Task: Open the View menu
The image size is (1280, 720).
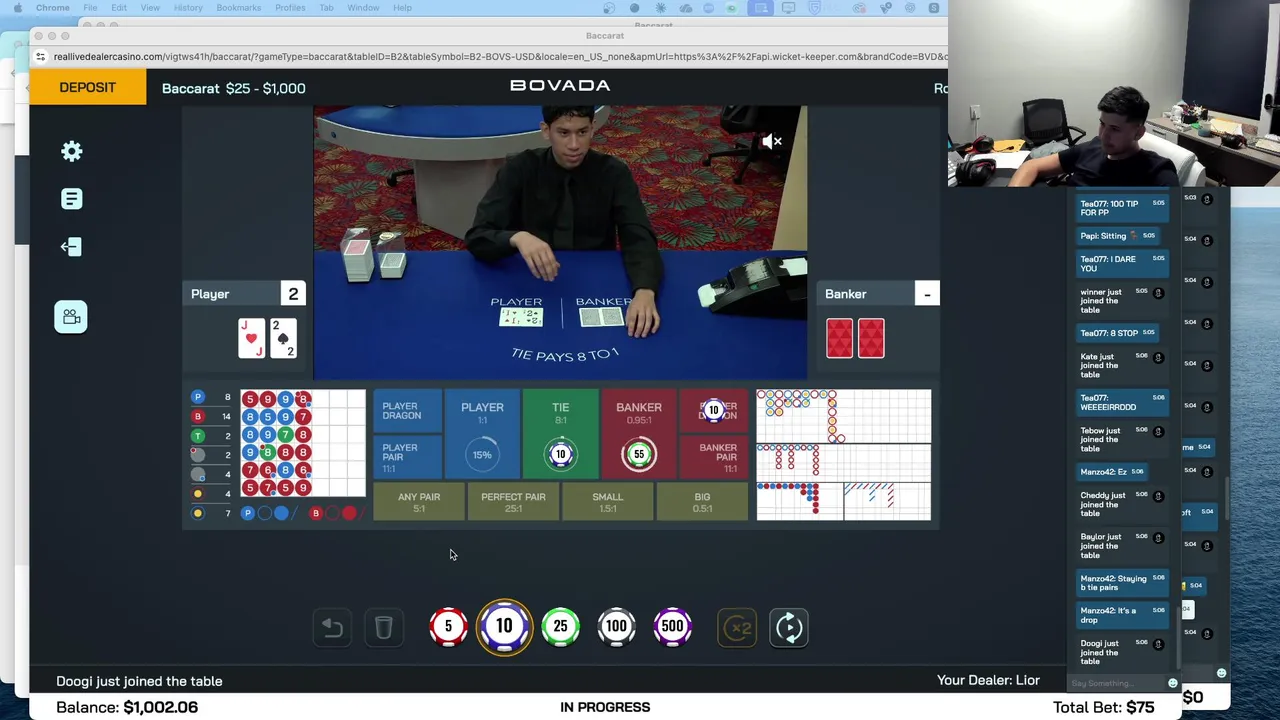Action: point(150,8)
